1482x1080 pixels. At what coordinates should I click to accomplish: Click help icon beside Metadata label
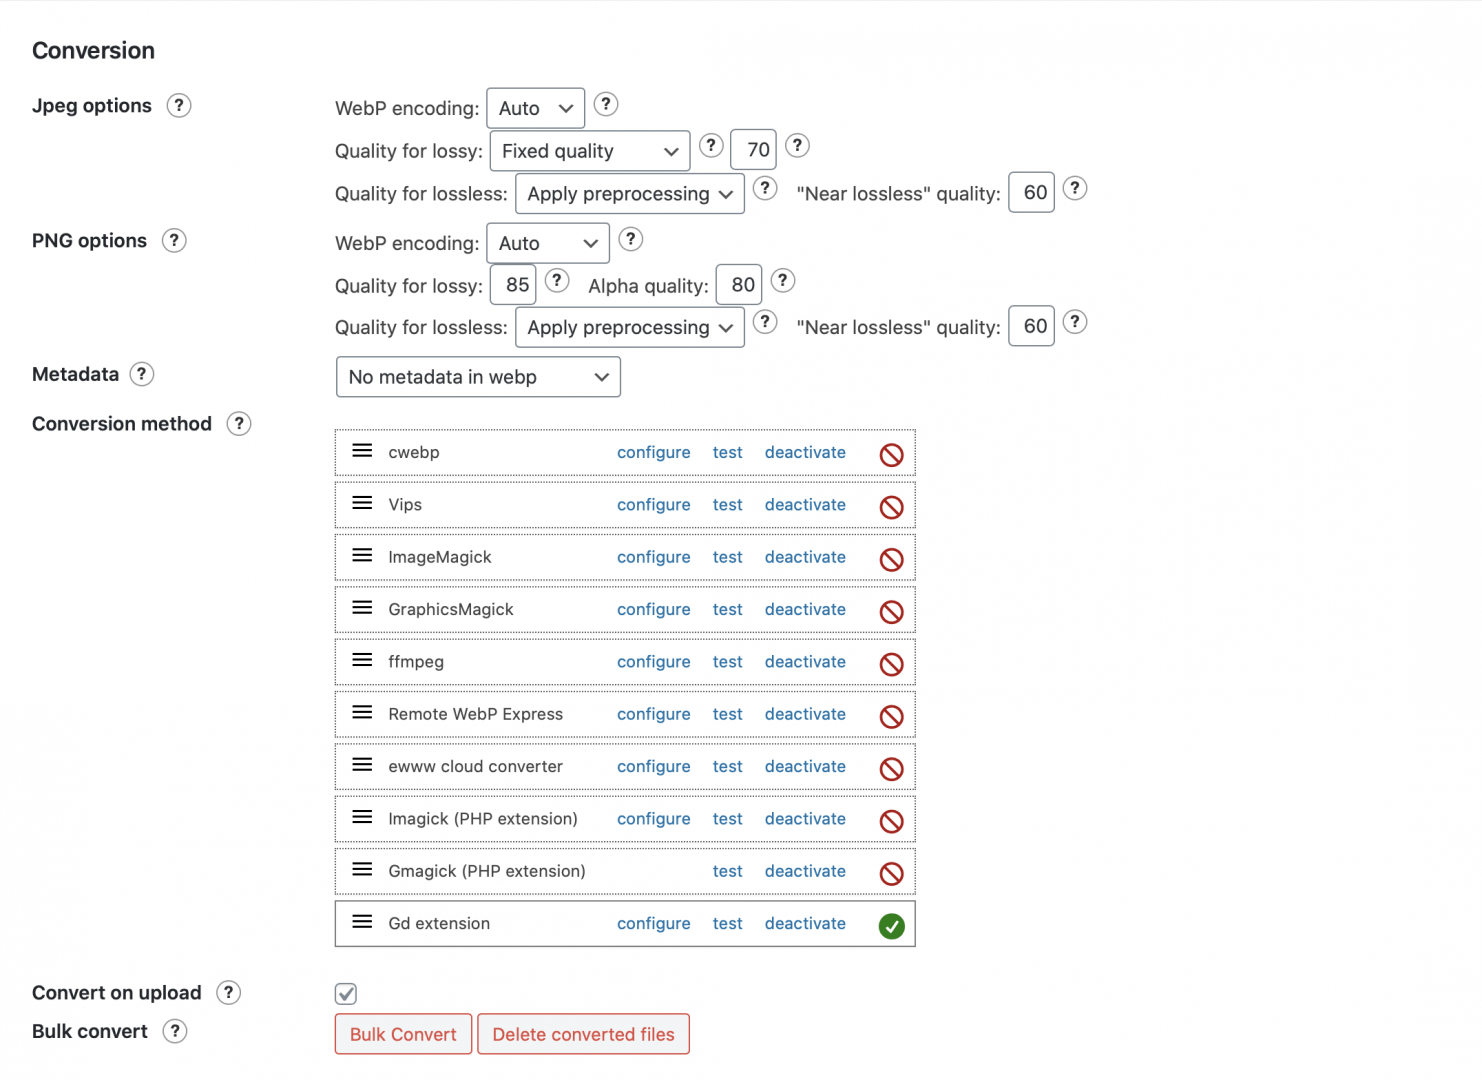click(142, 374)
